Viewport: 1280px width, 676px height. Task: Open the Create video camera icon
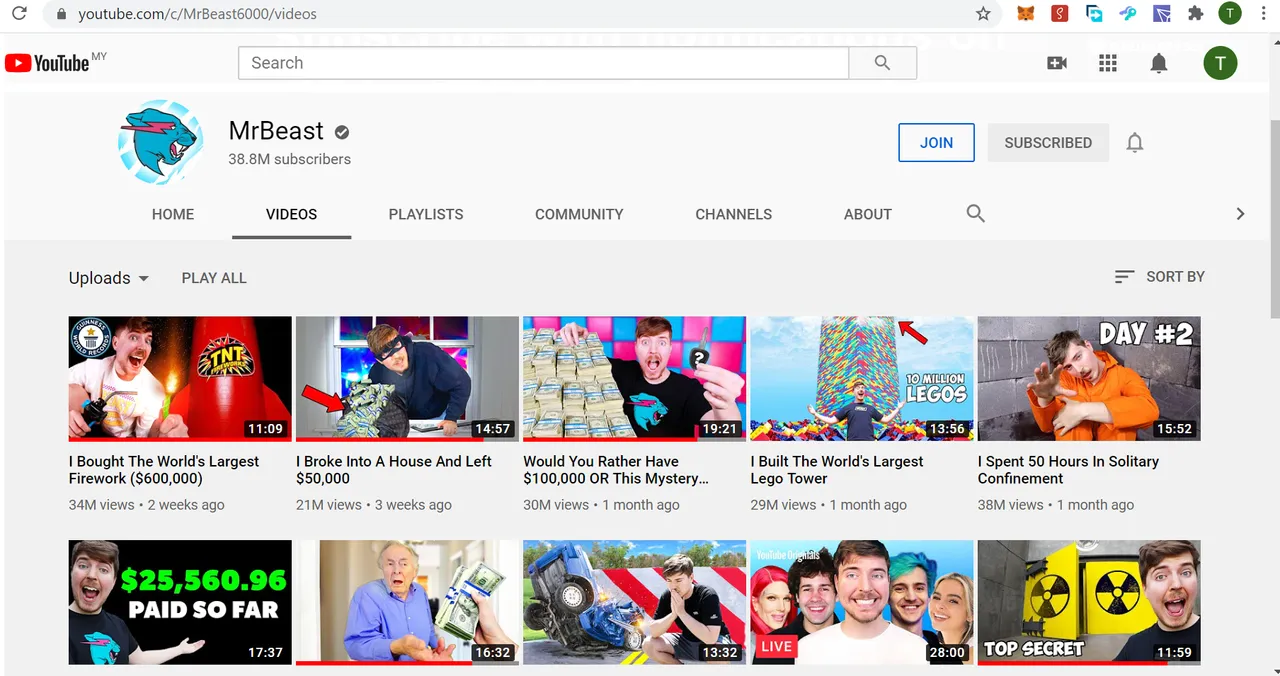(1057, 63)
